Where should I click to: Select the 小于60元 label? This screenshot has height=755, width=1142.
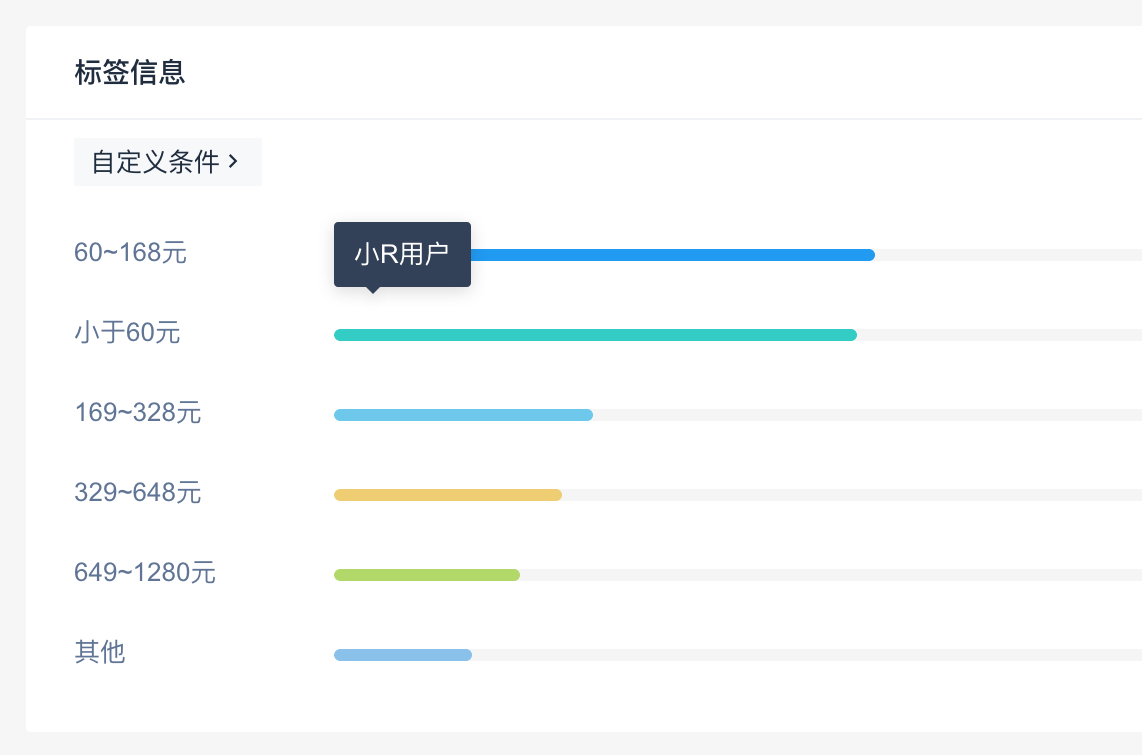127,333
